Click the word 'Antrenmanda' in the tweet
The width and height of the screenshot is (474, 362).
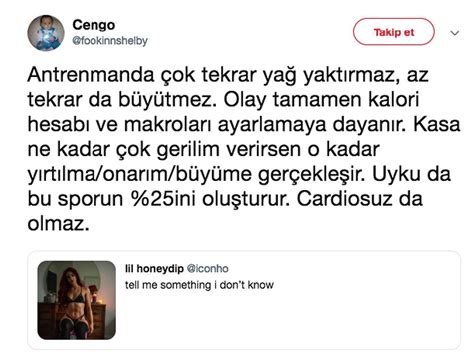tap(91, 75)
